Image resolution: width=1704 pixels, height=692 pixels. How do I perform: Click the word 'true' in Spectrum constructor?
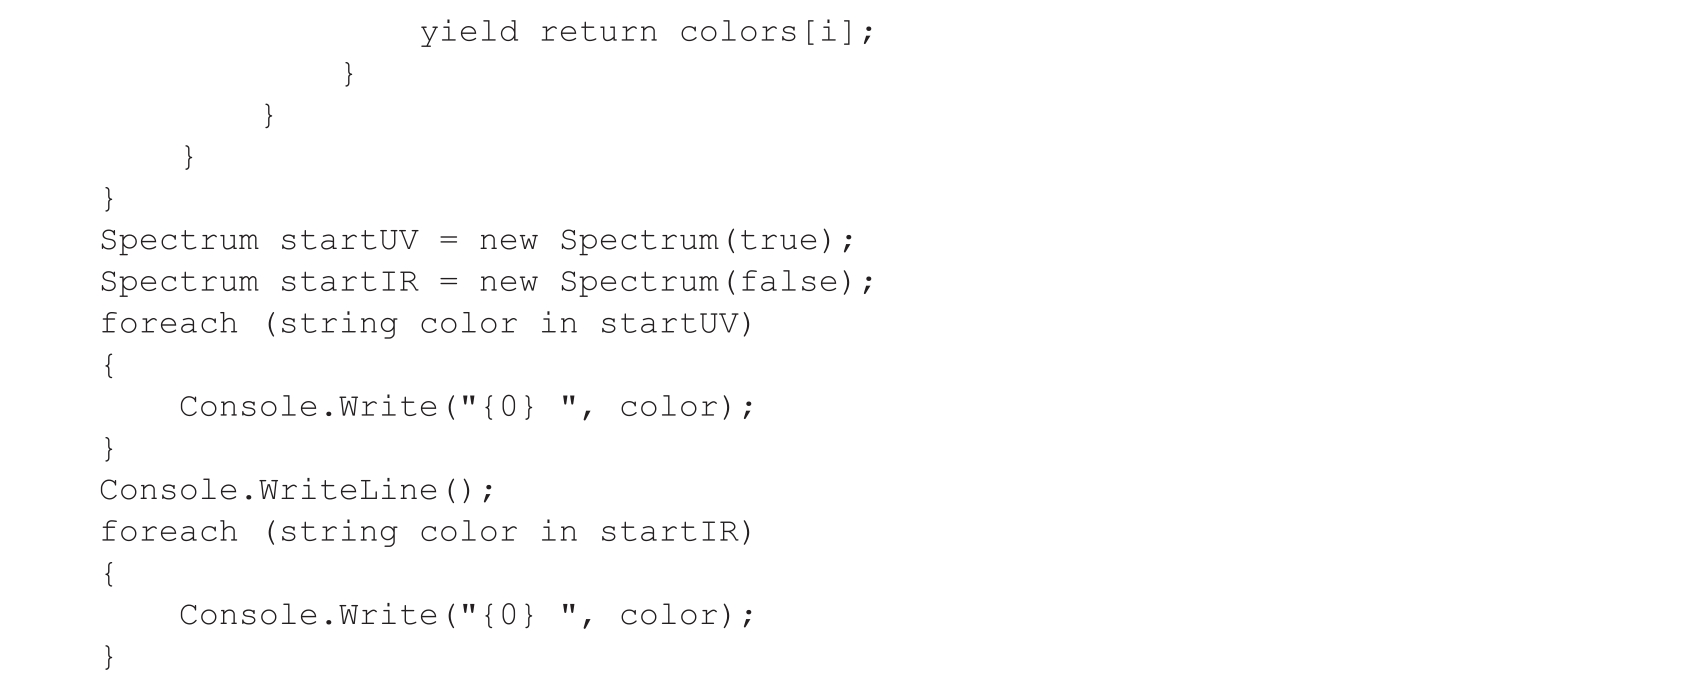tap(777, 241)
